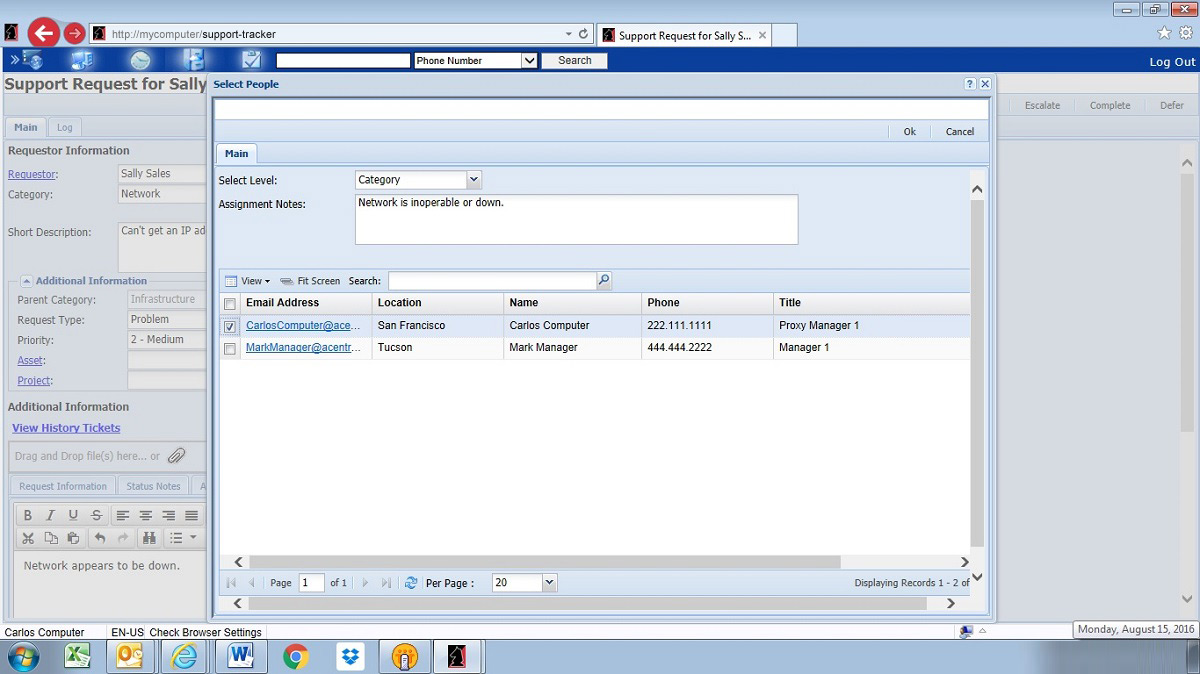Undo changes with the undo arrow icon

pyautogui.click(x=100, y=537)
